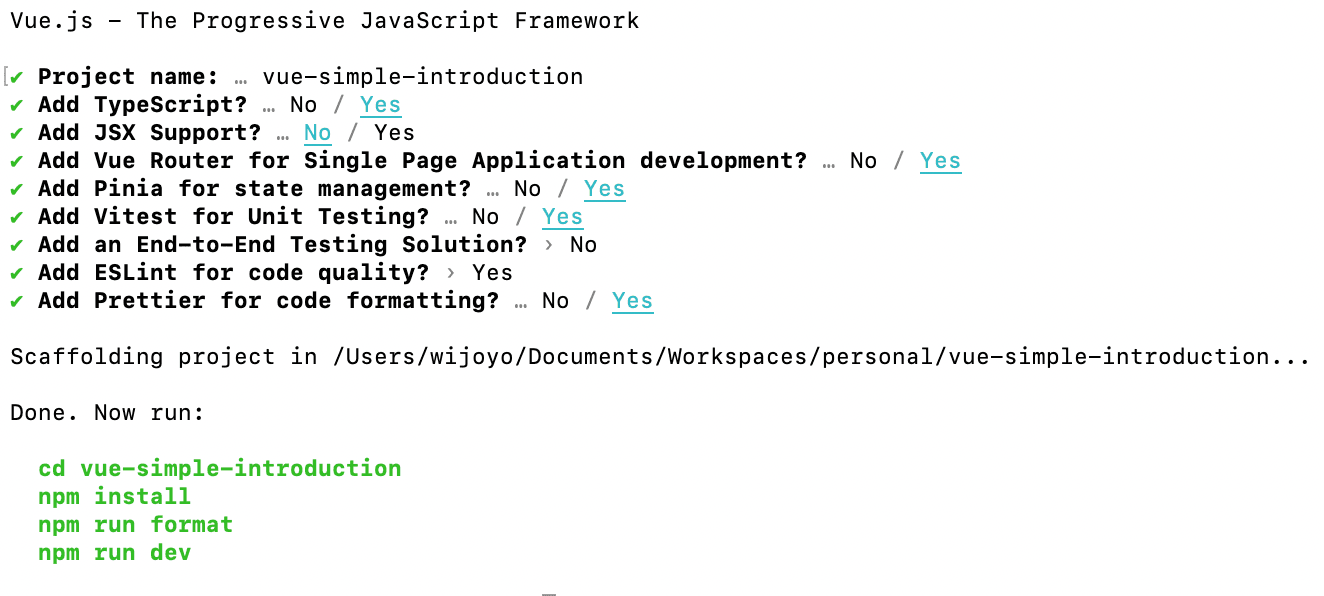Screen dimensions: 1324x596
Task: Select the project name value on the Project name line
Action: pos(423,77)
